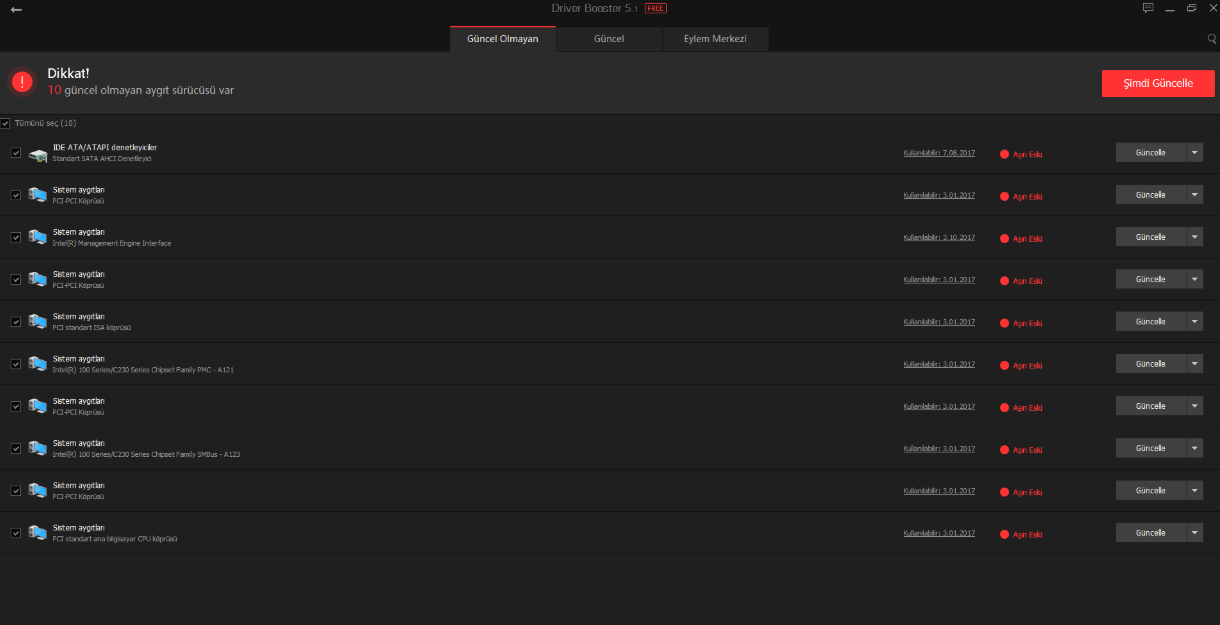Click device icon of Chipset Family SMBus - A123
1220x625 pixels.
tap(38, 448)
